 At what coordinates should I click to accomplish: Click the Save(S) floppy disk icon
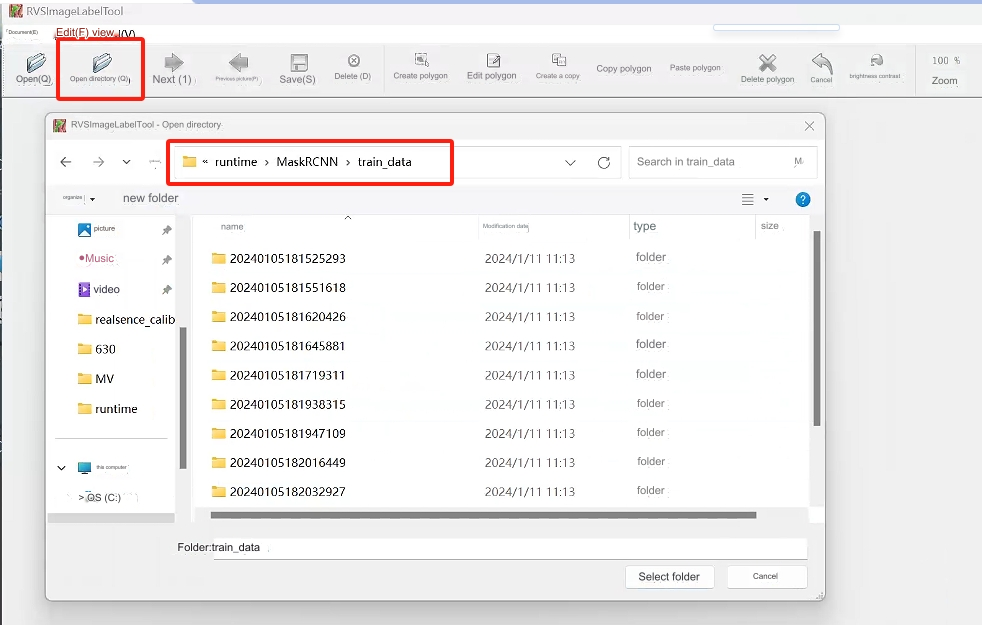click(x=299, y=62)
